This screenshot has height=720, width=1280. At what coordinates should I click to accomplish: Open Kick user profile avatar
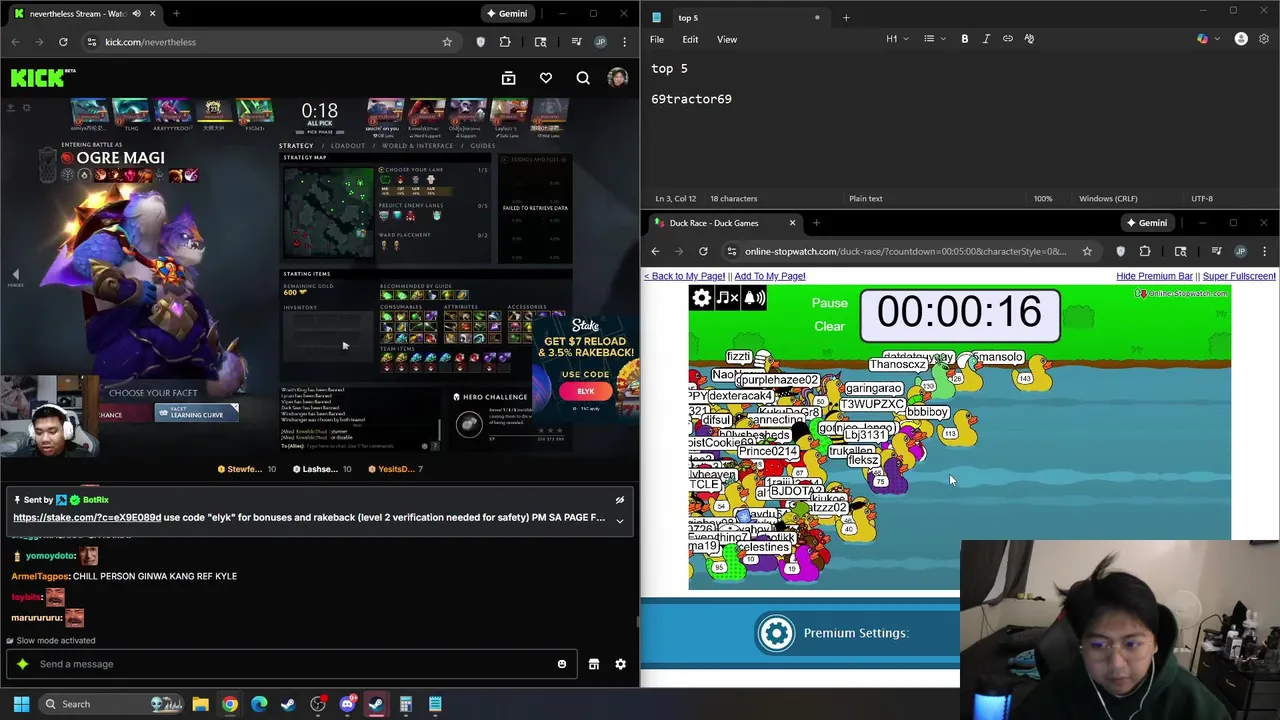point(618,78)
